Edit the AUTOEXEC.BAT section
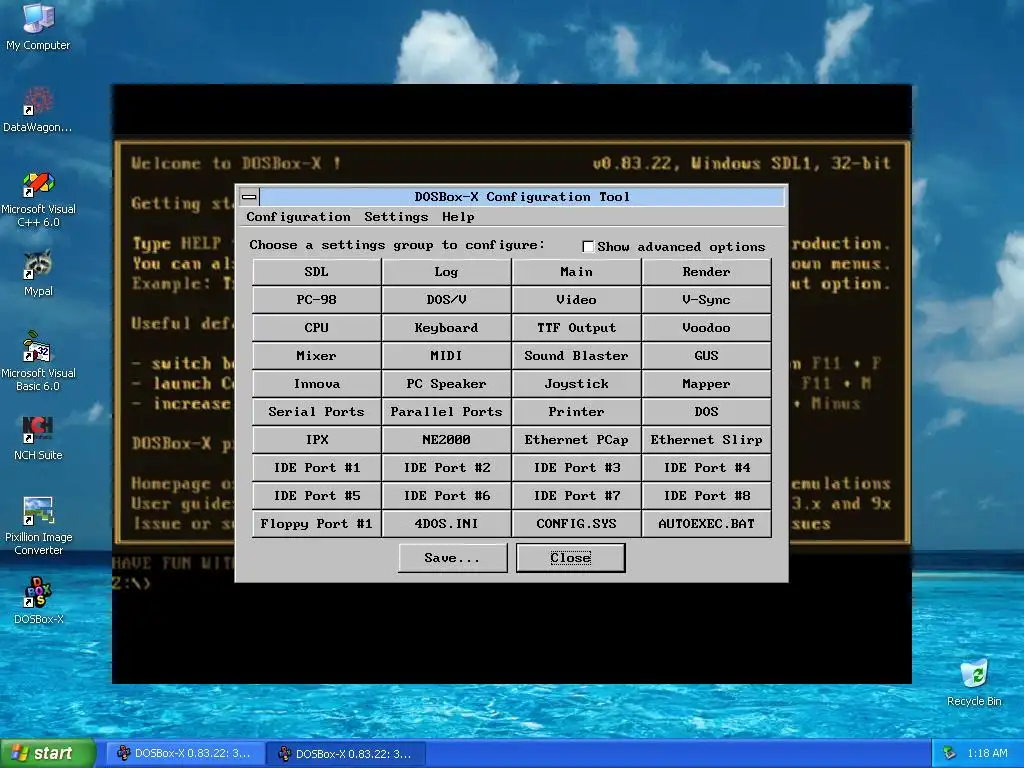 coord(706,524)
